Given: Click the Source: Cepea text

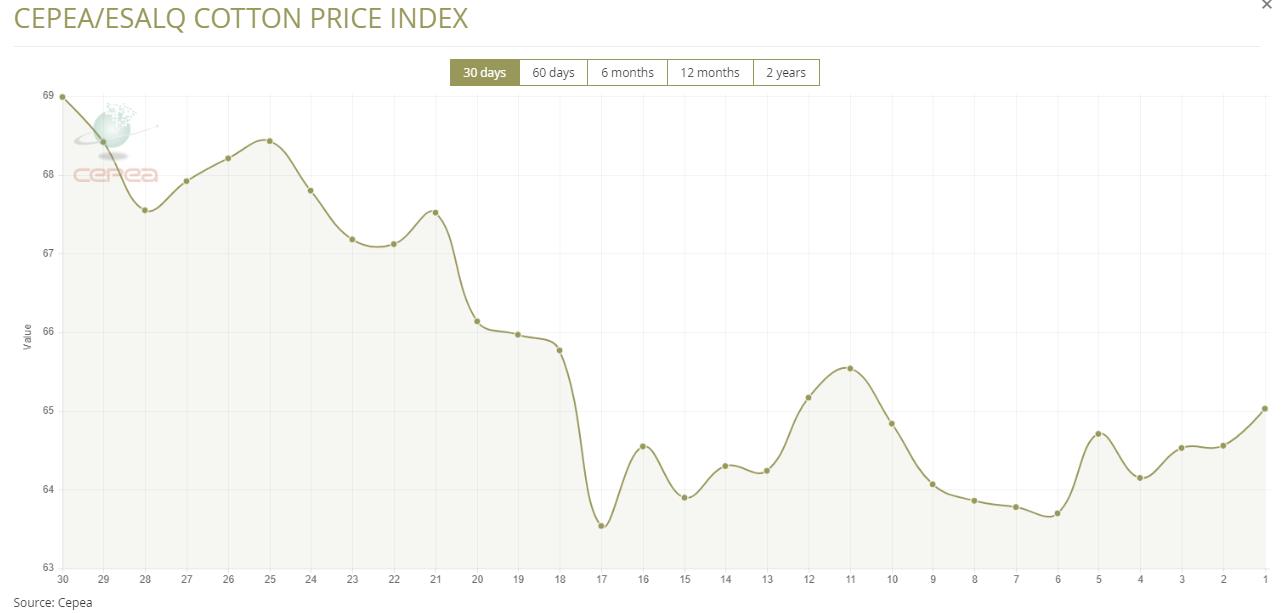Looking at the screenshot, I should pos(52,602).
